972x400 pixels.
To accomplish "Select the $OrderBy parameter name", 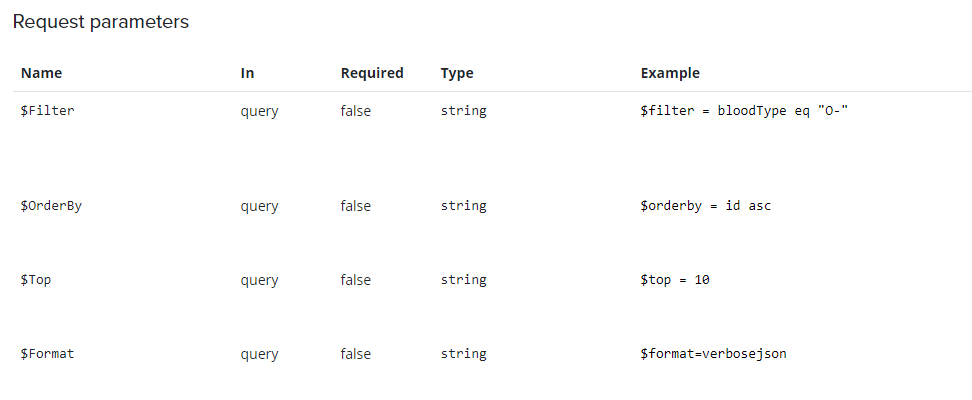I will pos(51,206).
